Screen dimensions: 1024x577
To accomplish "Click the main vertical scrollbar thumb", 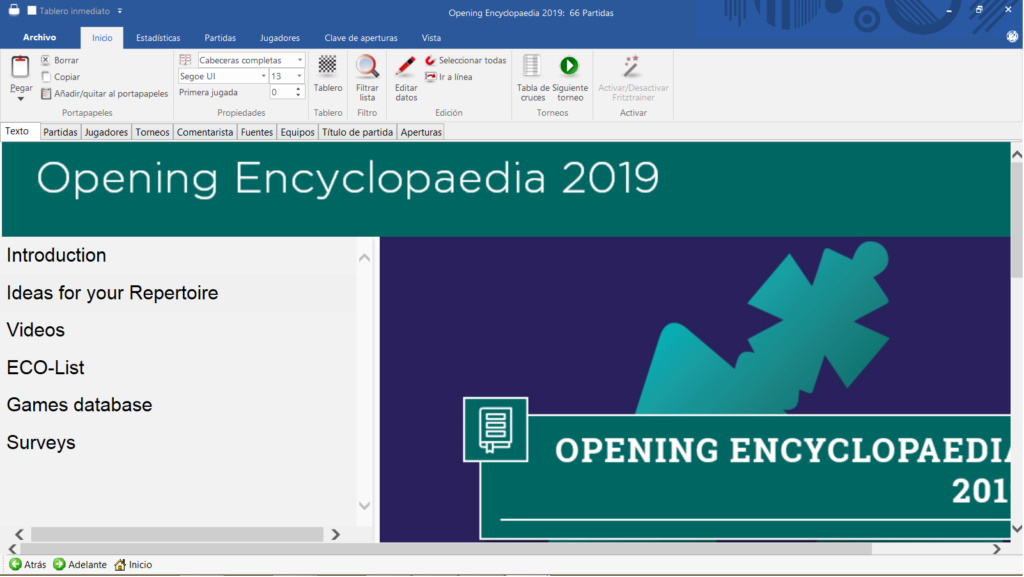I will [x=1017, y=220].
